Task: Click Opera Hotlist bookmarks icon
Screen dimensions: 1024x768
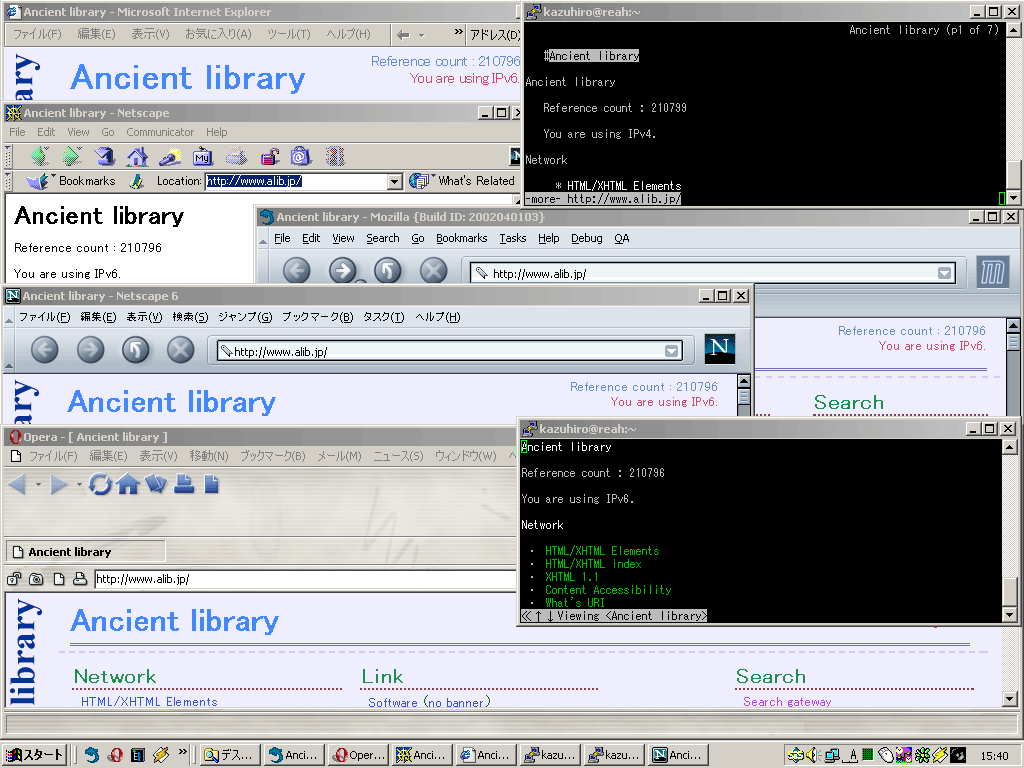Action: tap(156, 484)
